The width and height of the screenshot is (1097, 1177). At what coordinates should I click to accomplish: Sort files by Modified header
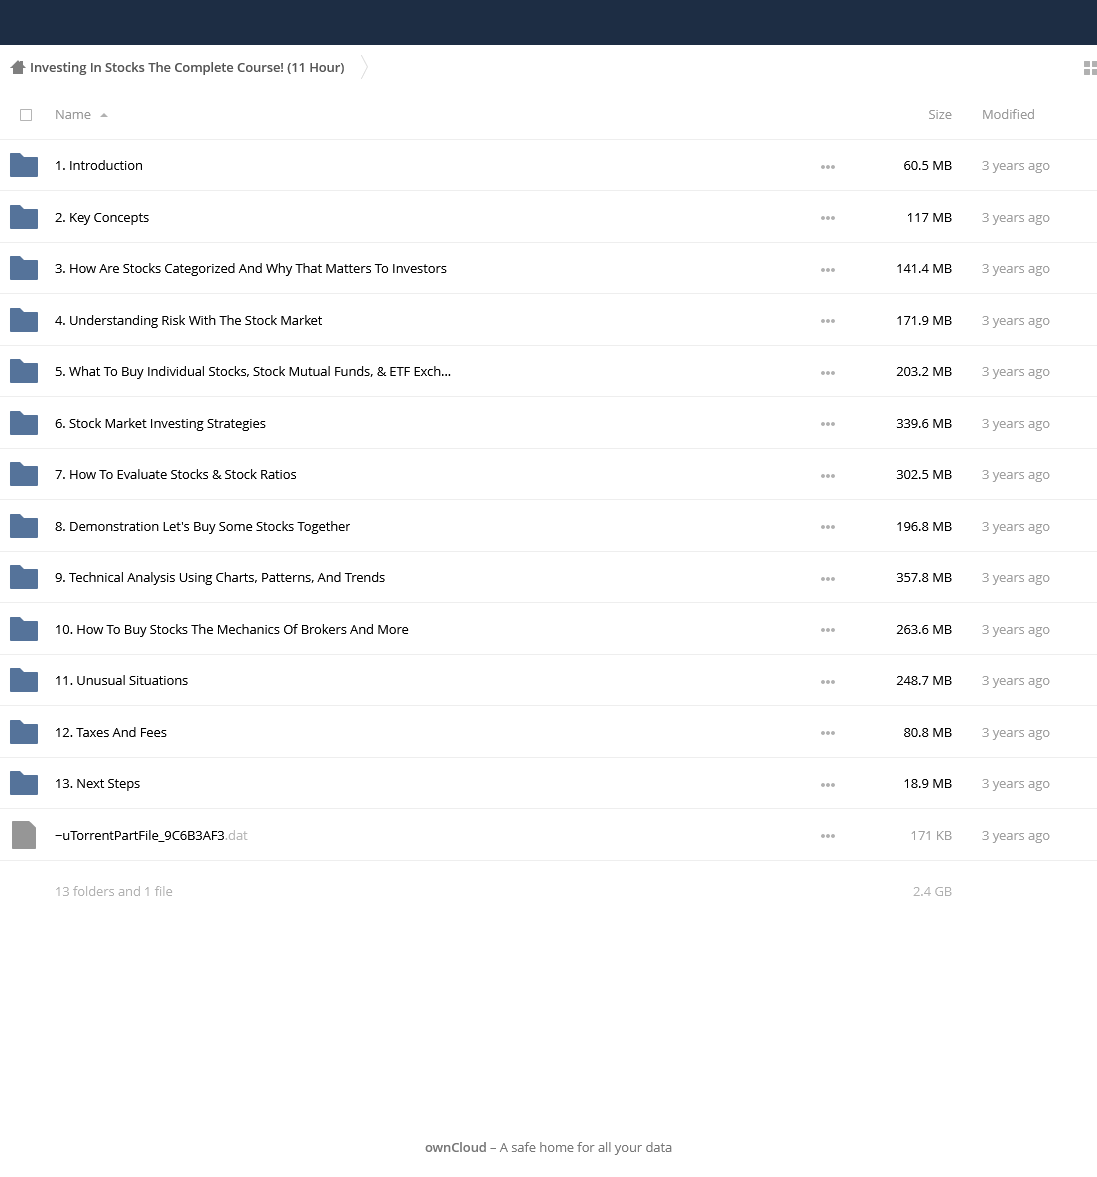(x=1008, y=115)
